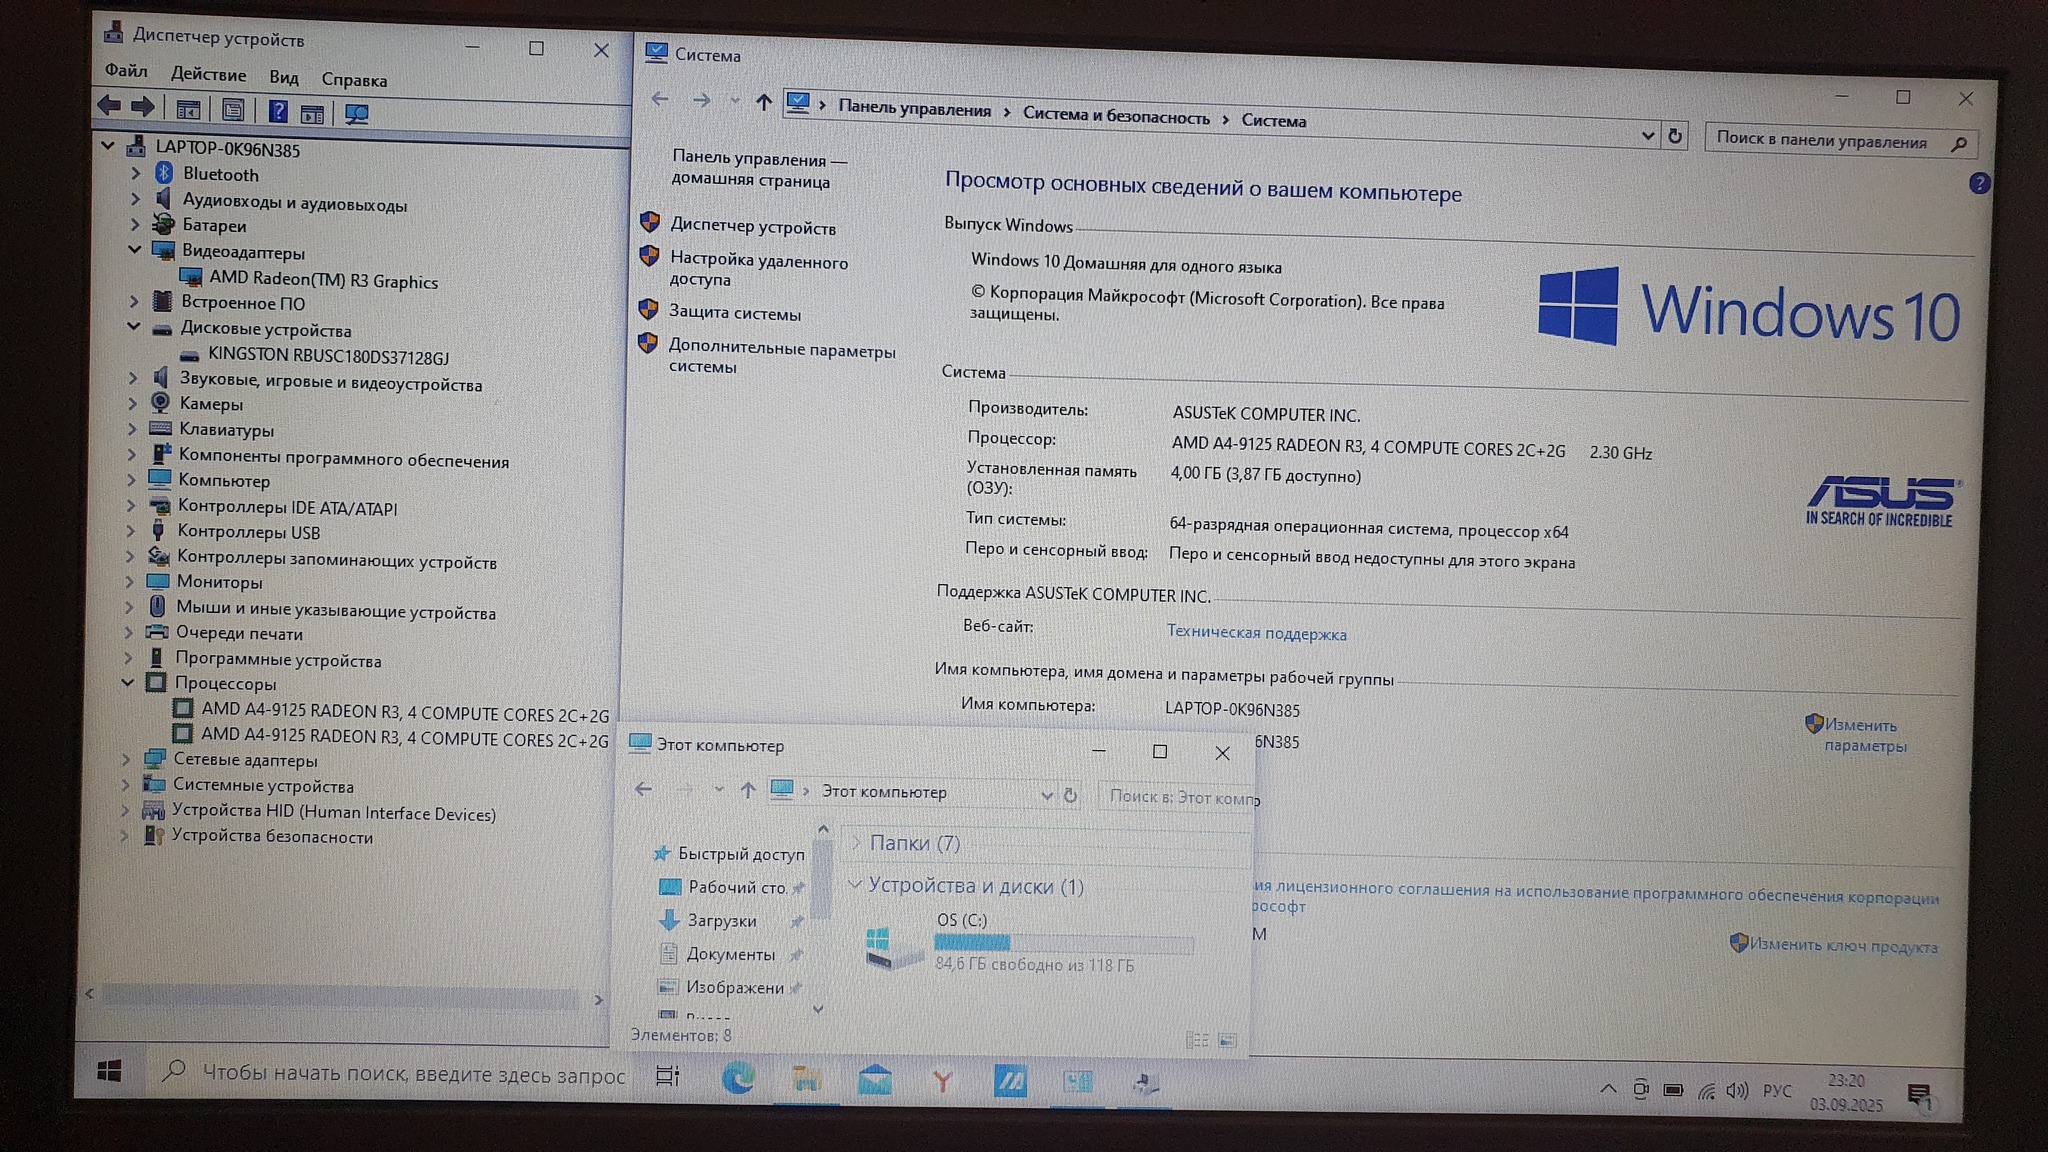Click the Help question mark toolbar icon
The height and width of the screenshot is (1152, 2048).
[278, 111]
